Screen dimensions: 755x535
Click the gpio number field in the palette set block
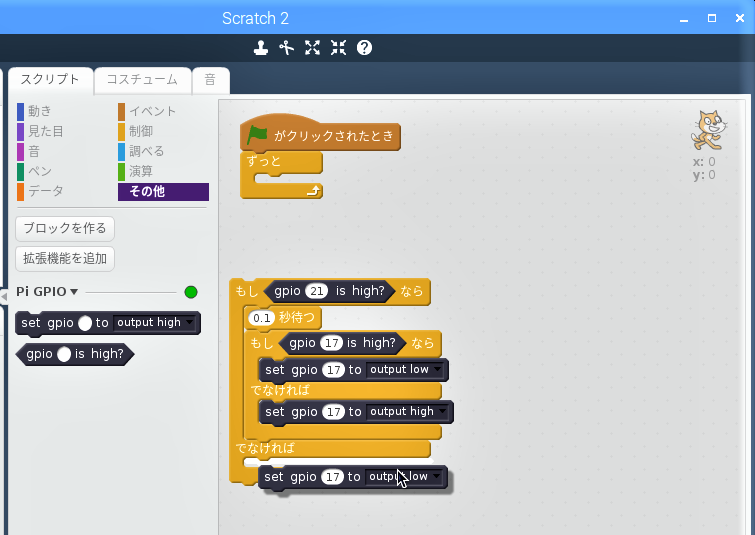[85, 323]
